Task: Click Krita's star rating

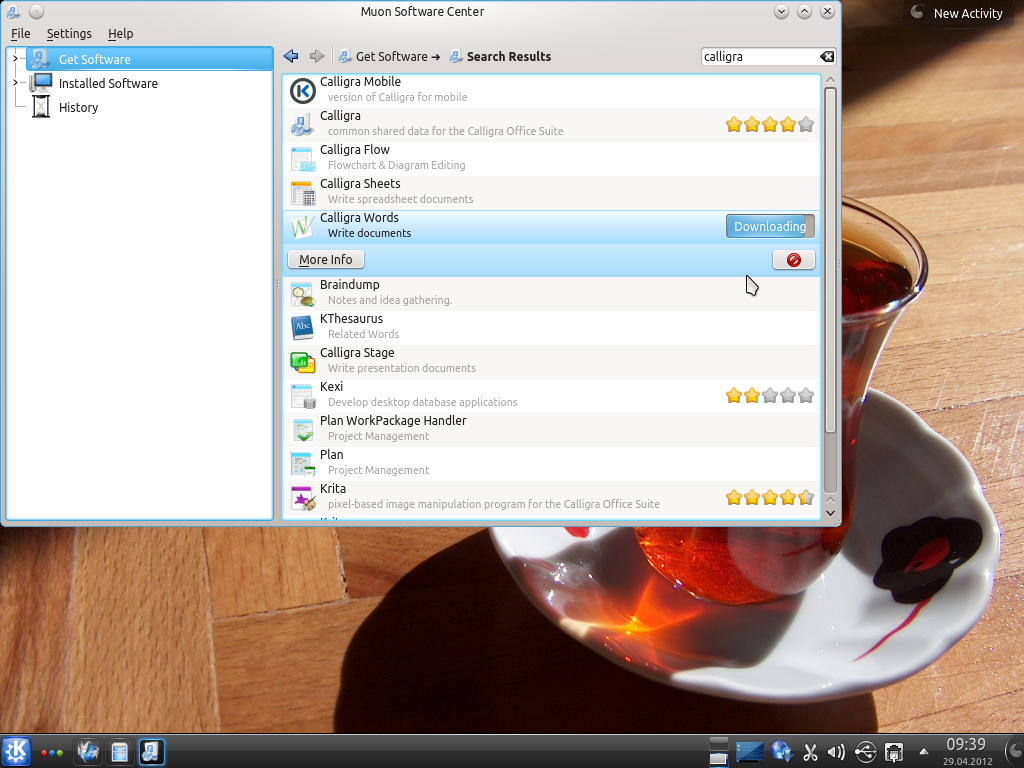Action: (770, 498)
